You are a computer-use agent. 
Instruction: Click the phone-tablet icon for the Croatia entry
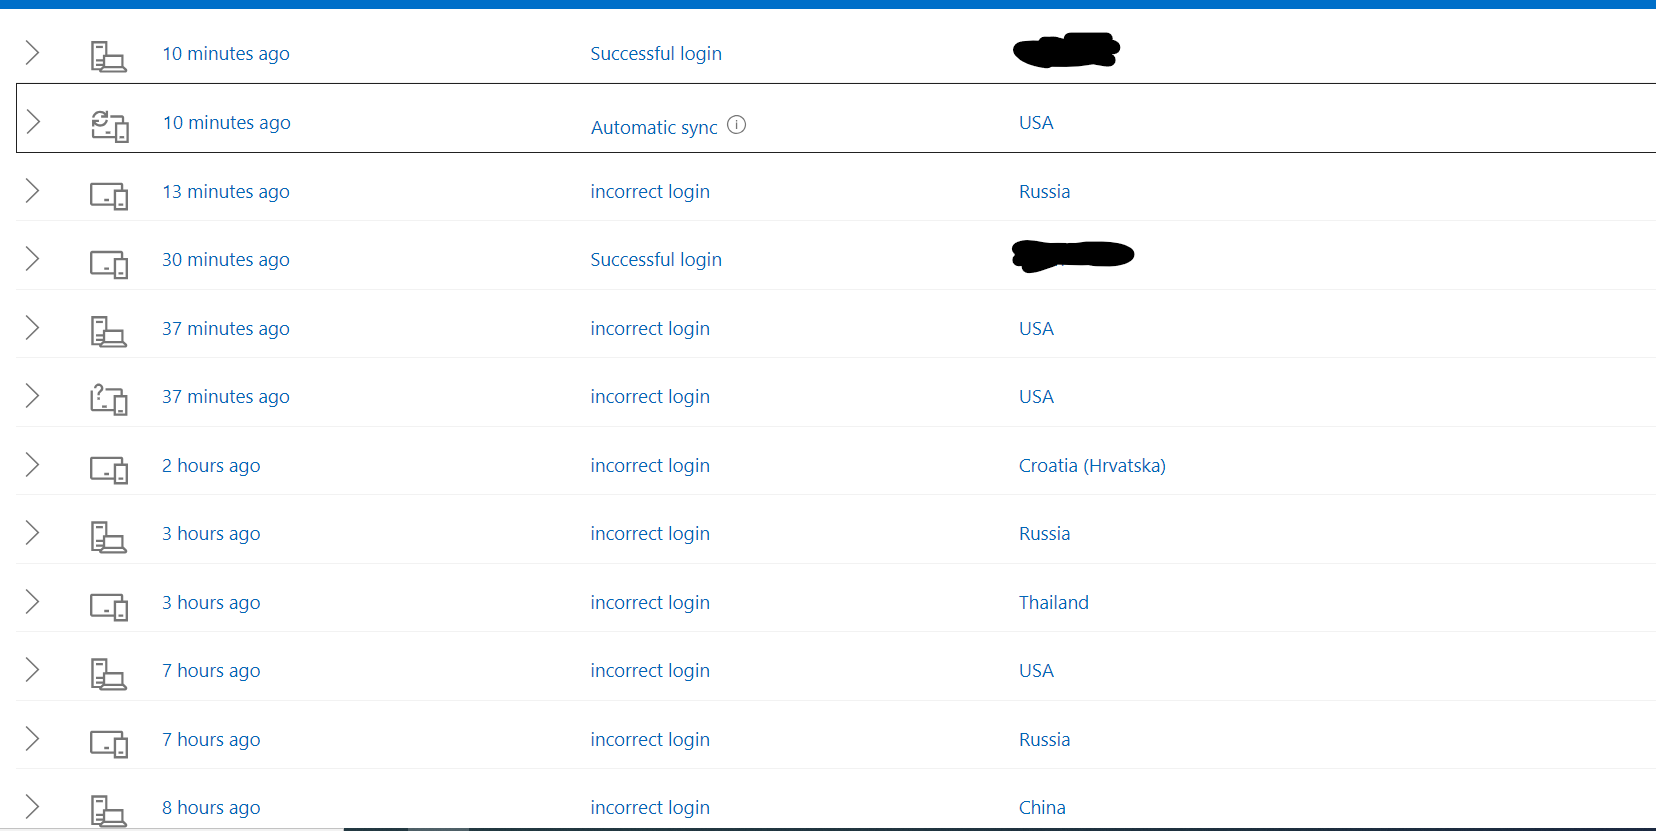click(109, 468)
